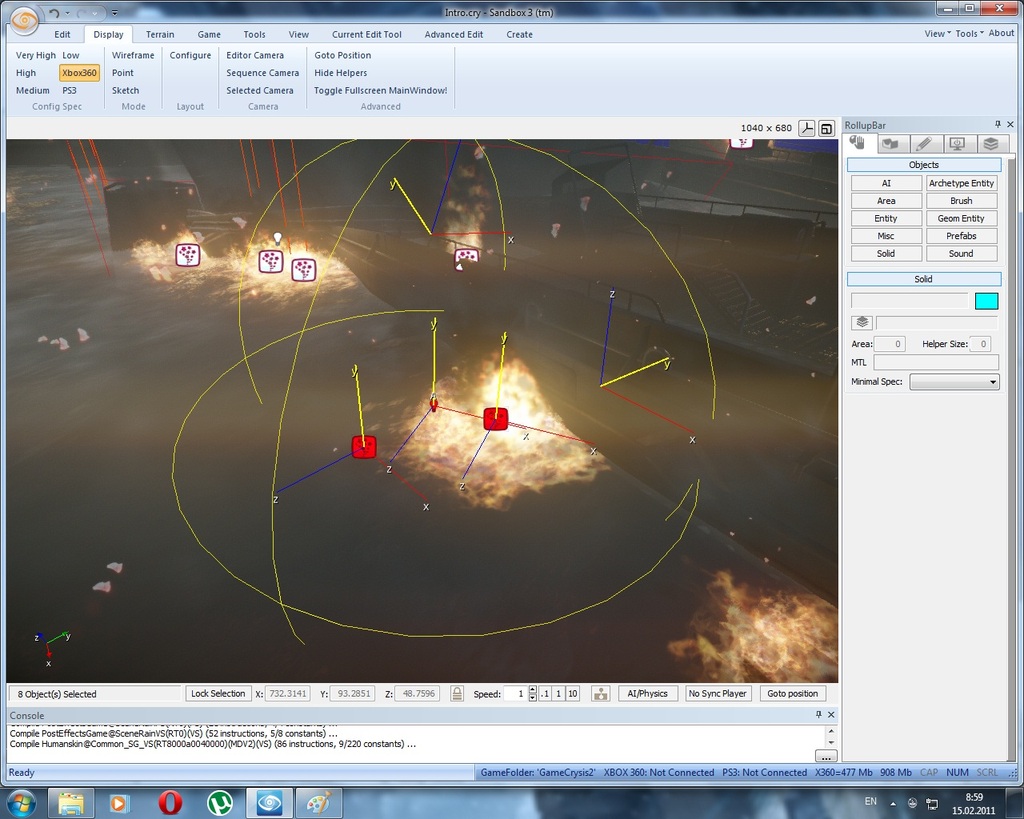Image resolution: width=1024 pixels, height=819 pixels.
Task: Set config spec to High
Action: pyautogui.click(x=26, y=73)
